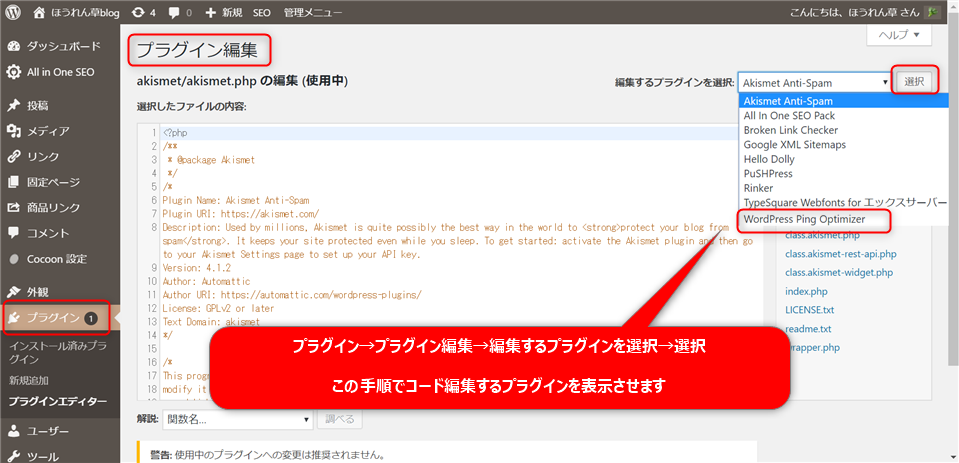Choose Rinker option in the list
Viewport: 959px width, 463px height.
[x=843, y=188]
